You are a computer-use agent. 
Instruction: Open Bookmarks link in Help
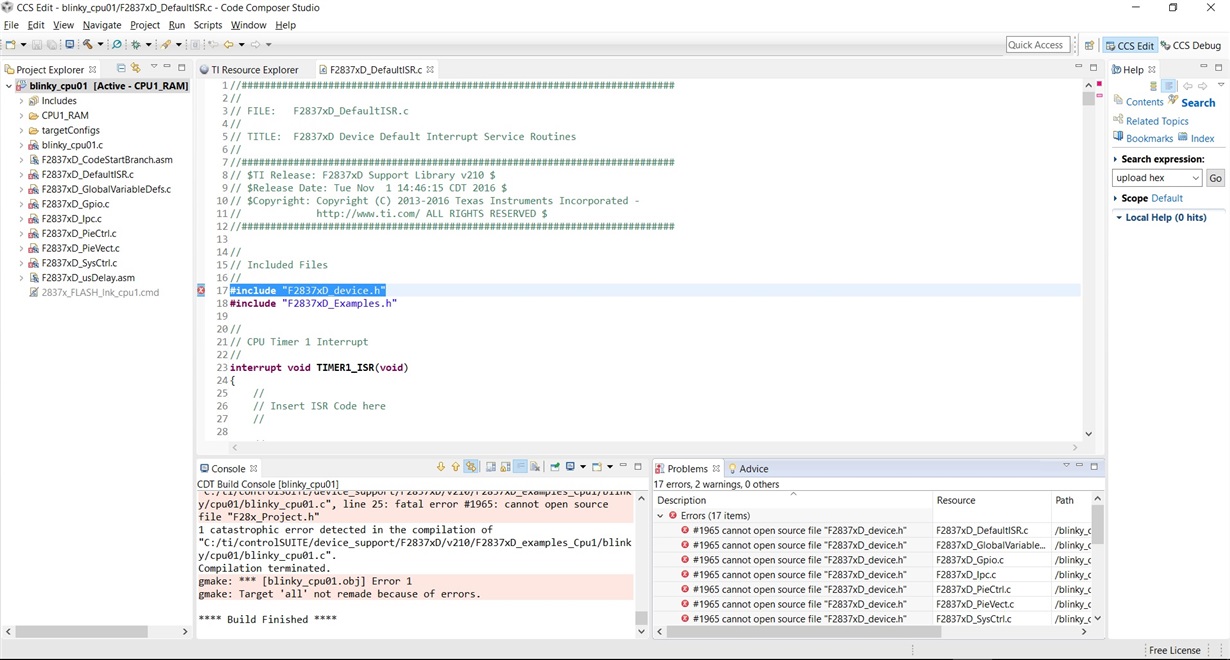1149,138
